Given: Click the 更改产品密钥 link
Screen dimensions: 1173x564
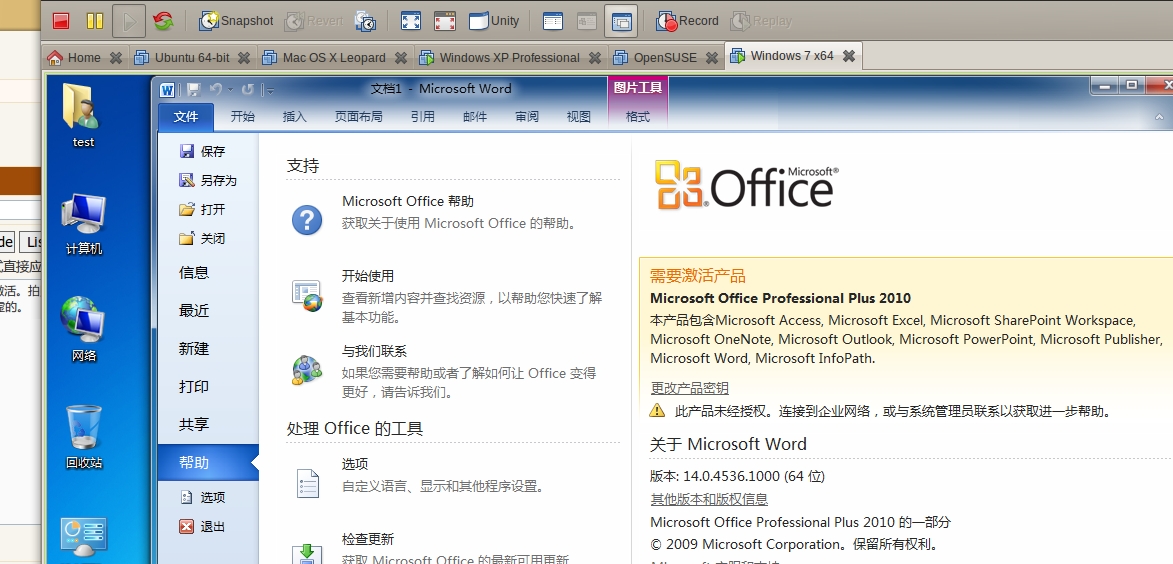Looking at the screenshot, I should (x=689, y=388).
